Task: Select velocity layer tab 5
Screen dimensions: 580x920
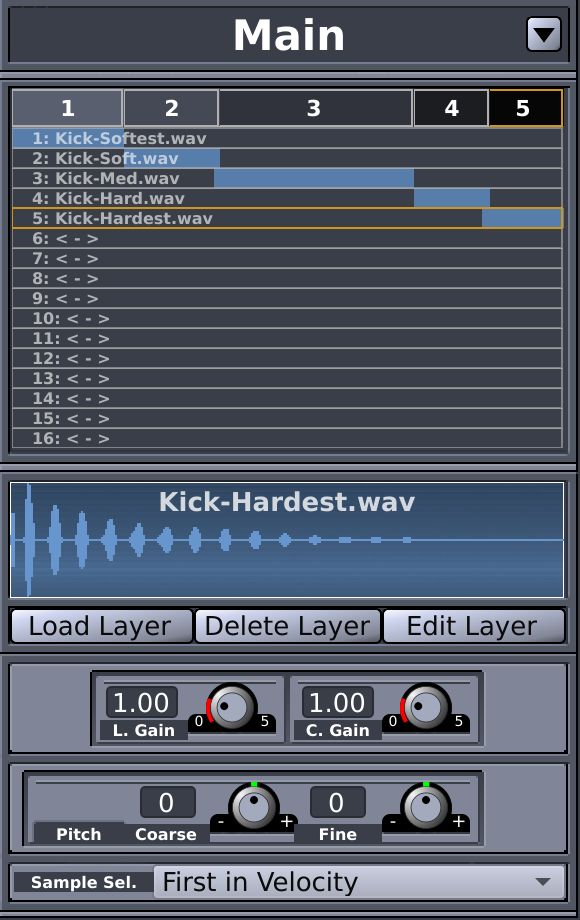Action: [525, 108]
